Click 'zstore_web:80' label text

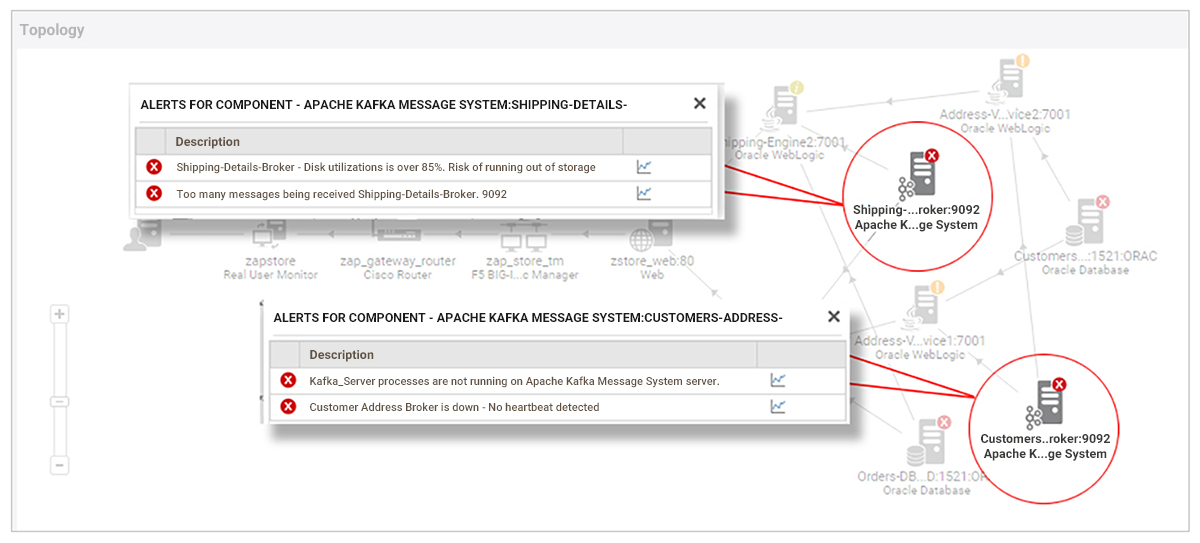click(x=652, y=261)
